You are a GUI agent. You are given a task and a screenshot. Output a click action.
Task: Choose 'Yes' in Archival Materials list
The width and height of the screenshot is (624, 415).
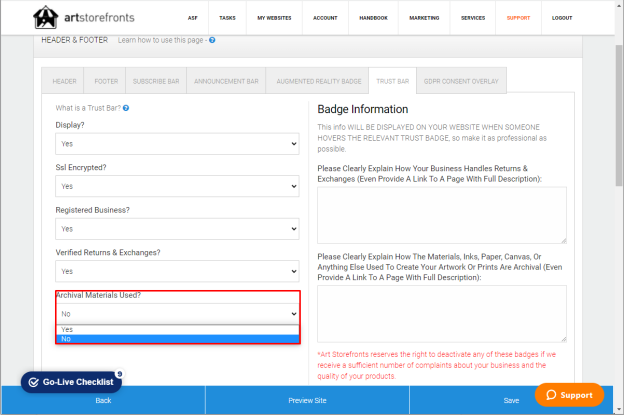click(177, 329)
